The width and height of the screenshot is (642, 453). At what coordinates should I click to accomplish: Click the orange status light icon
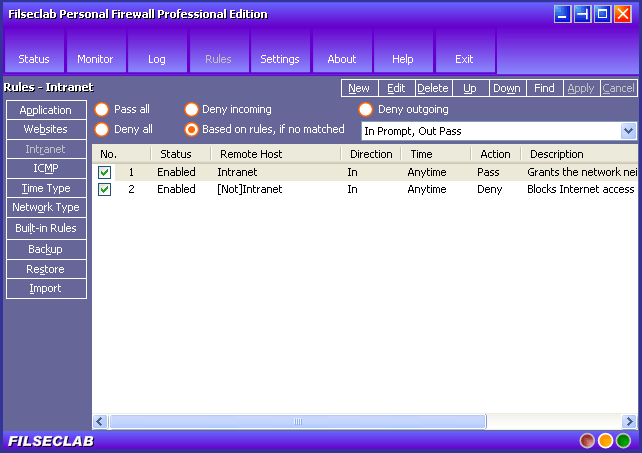(605, 441)
